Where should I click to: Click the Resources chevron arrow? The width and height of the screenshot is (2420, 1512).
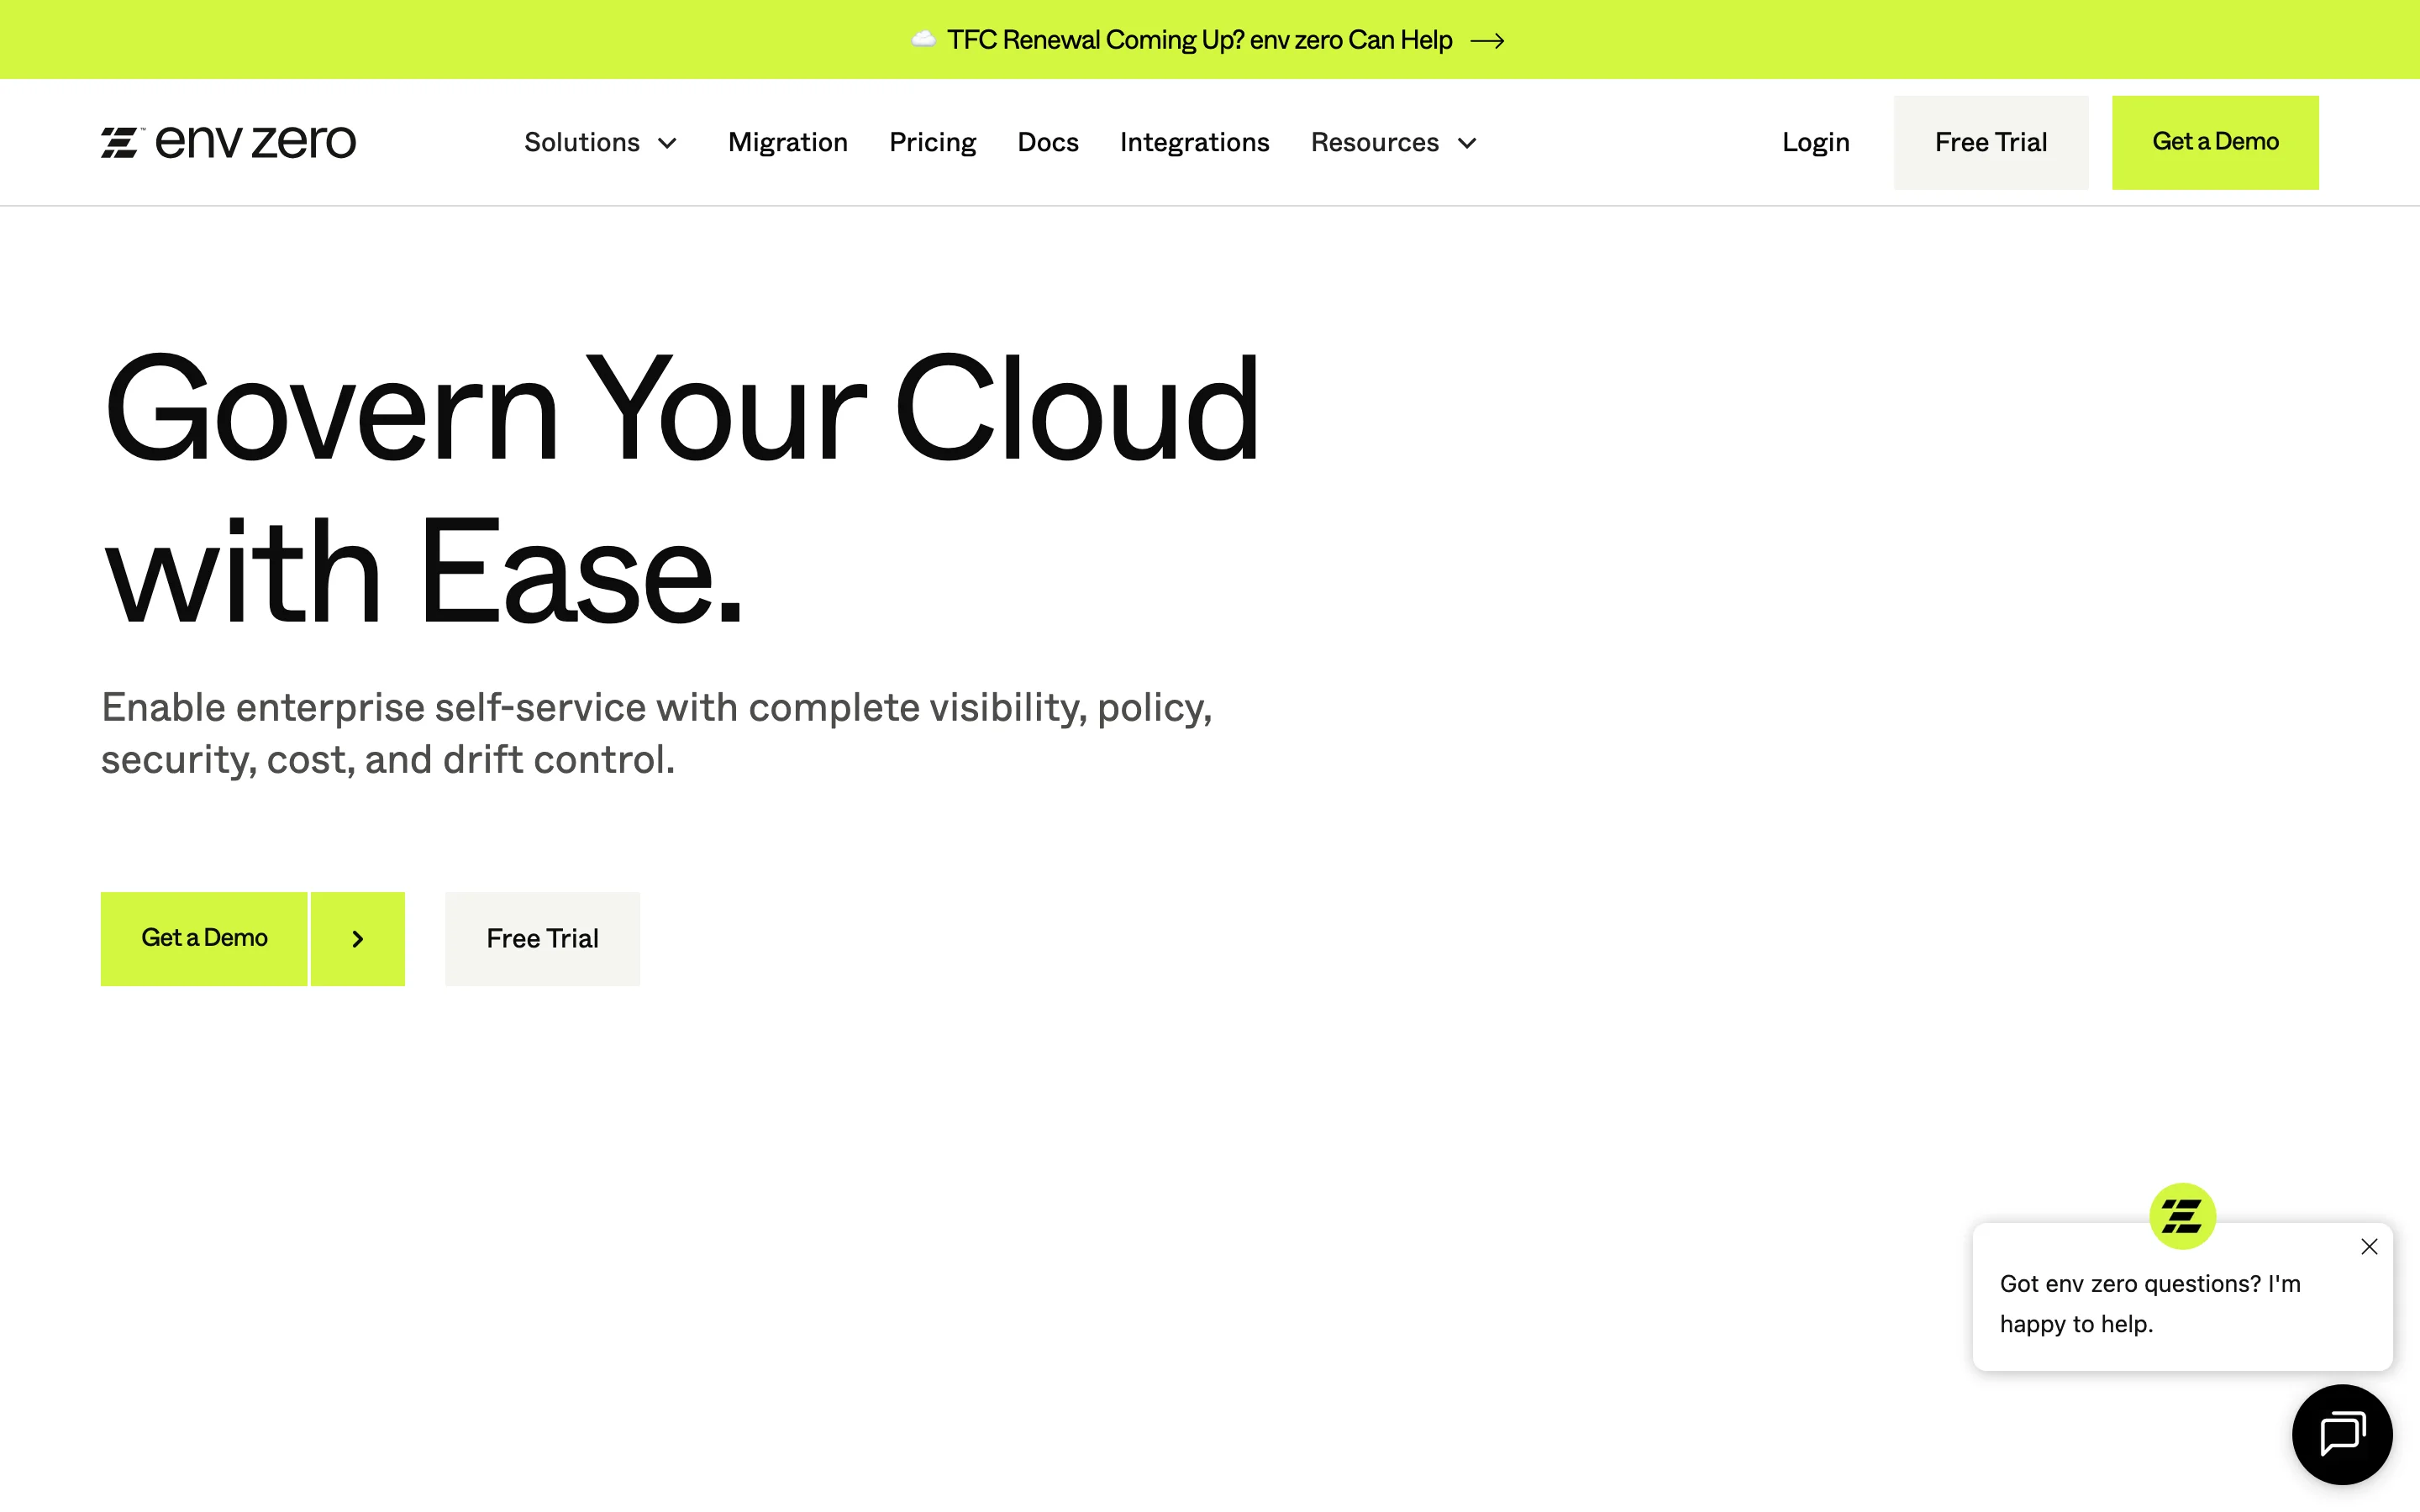[1467, 144]
